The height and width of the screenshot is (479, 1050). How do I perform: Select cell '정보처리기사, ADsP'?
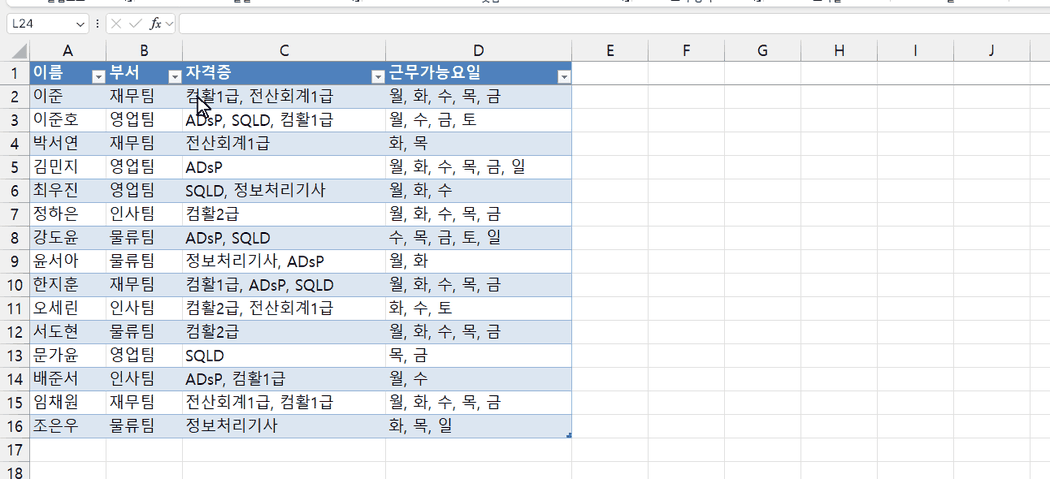click(x=284, y=261)
